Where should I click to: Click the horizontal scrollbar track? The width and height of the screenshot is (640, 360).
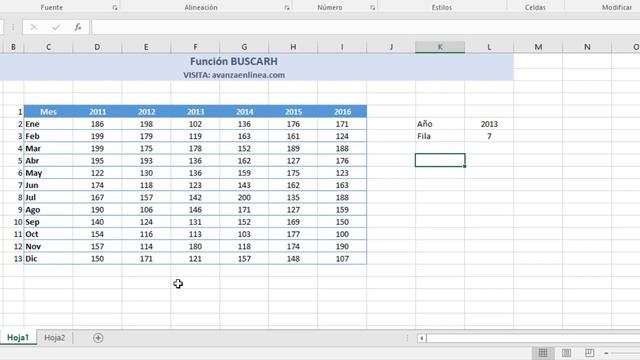point(533,338)
